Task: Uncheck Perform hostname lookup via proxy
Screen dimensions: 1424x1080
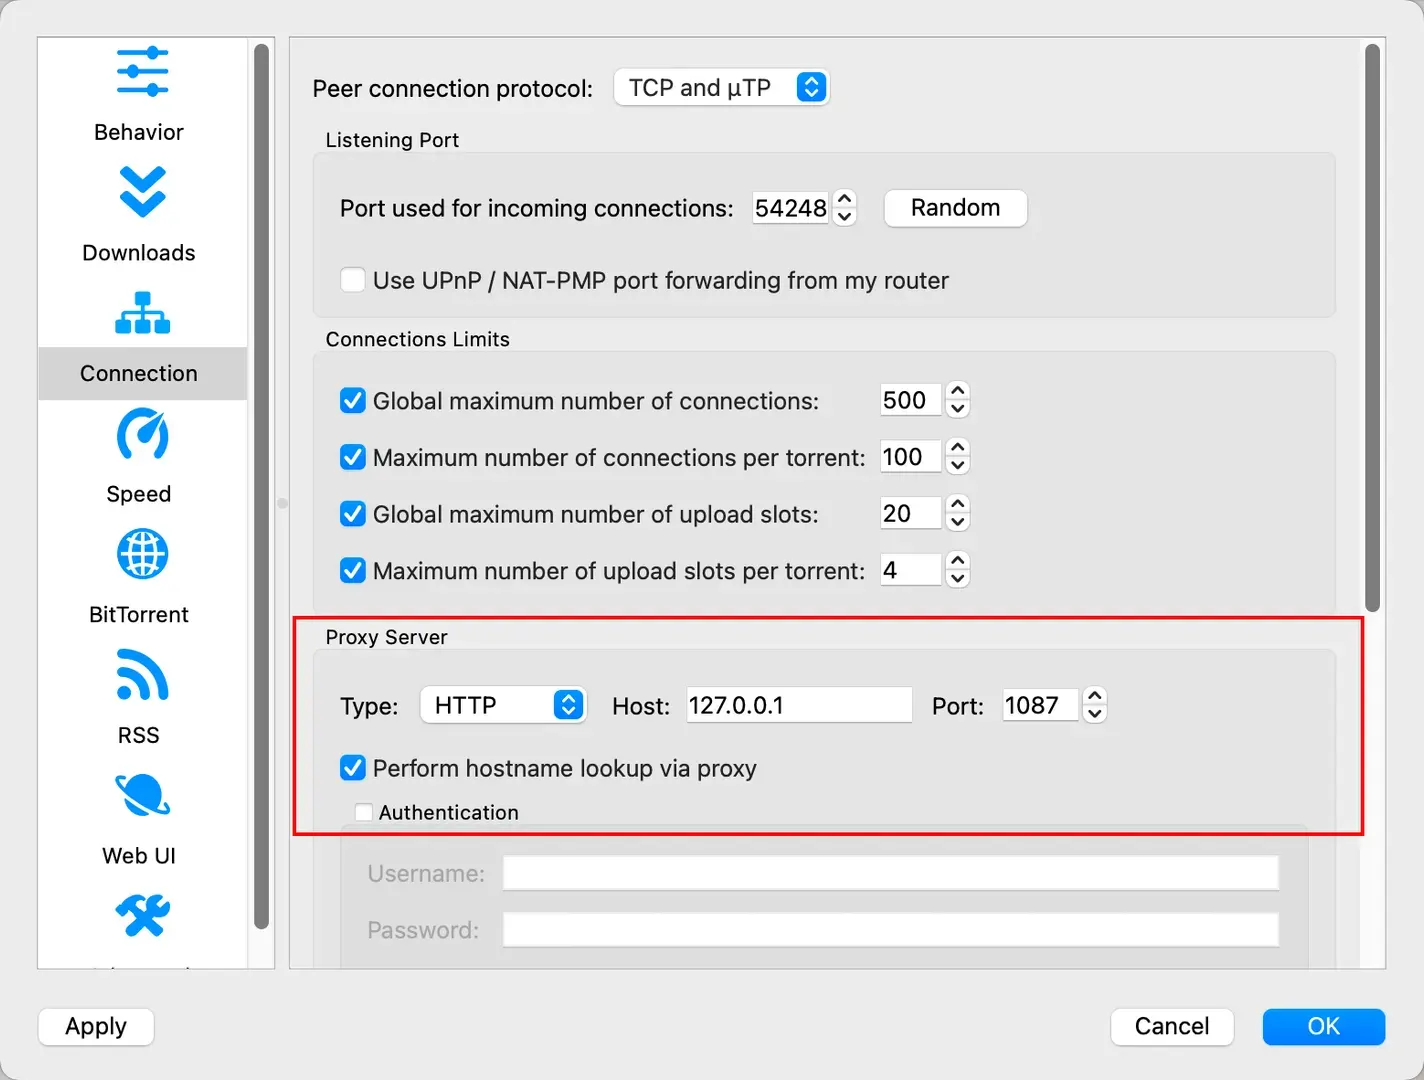Action: point(352,768)
